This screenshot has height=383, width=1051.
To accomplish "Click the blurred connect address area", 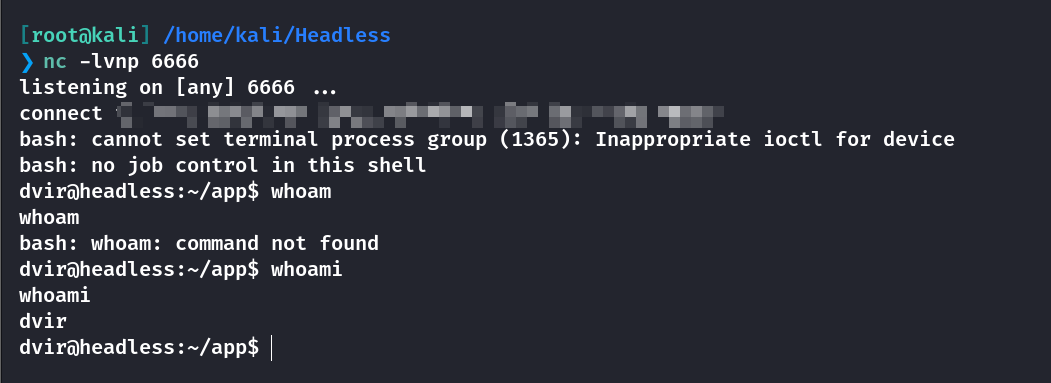I will click(420, 114).
